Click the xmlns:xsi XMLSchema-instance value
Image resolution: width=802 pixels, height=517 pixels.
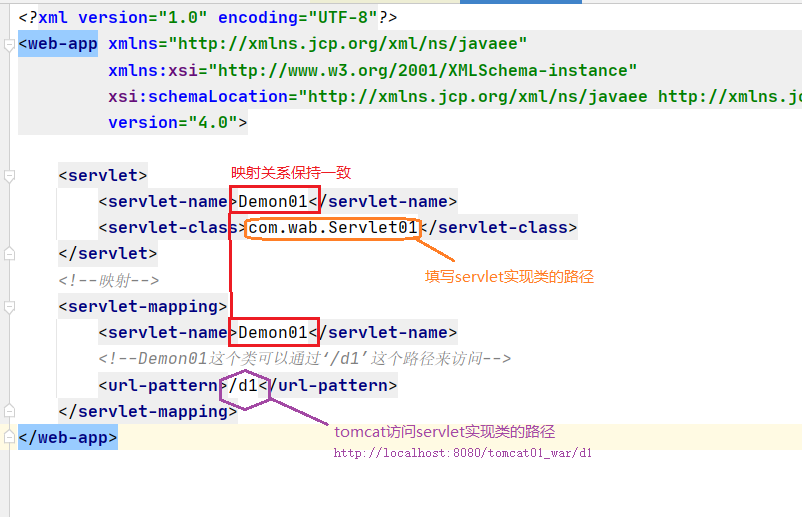coord(422,70)
